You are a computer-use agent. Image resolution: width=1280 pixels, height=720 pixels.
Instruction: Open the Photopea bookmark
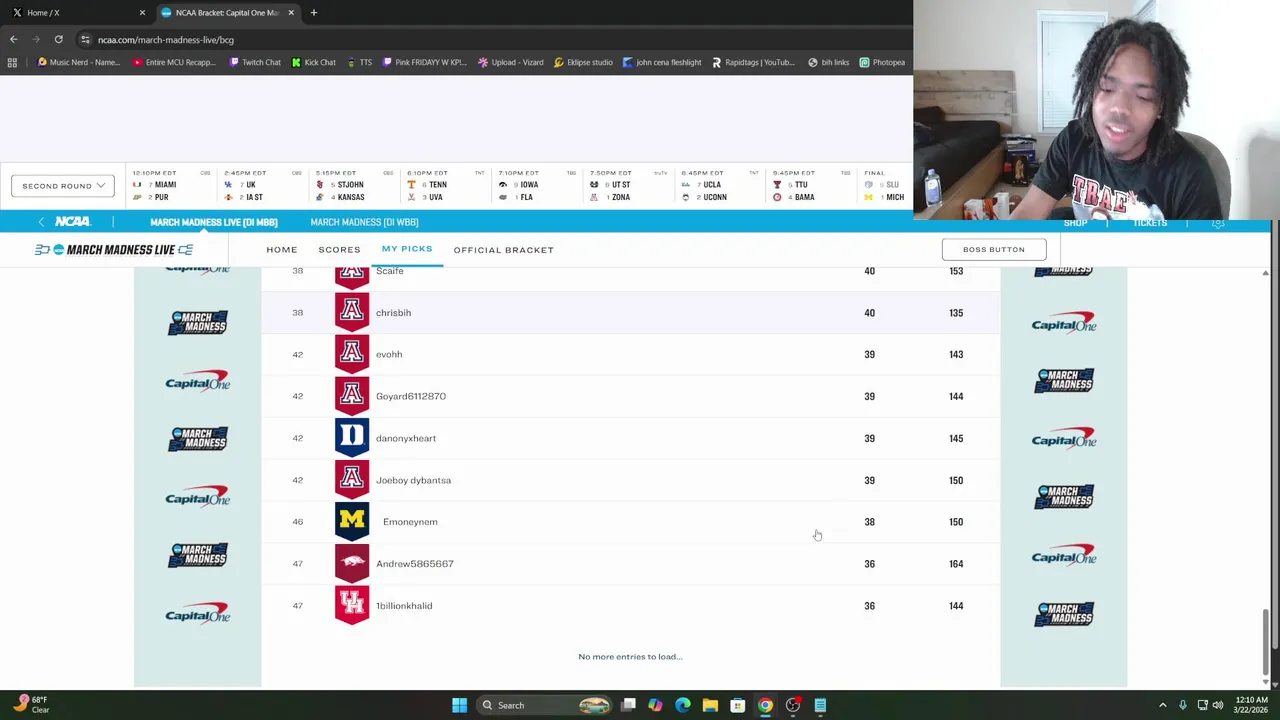(x=882, y=62)
